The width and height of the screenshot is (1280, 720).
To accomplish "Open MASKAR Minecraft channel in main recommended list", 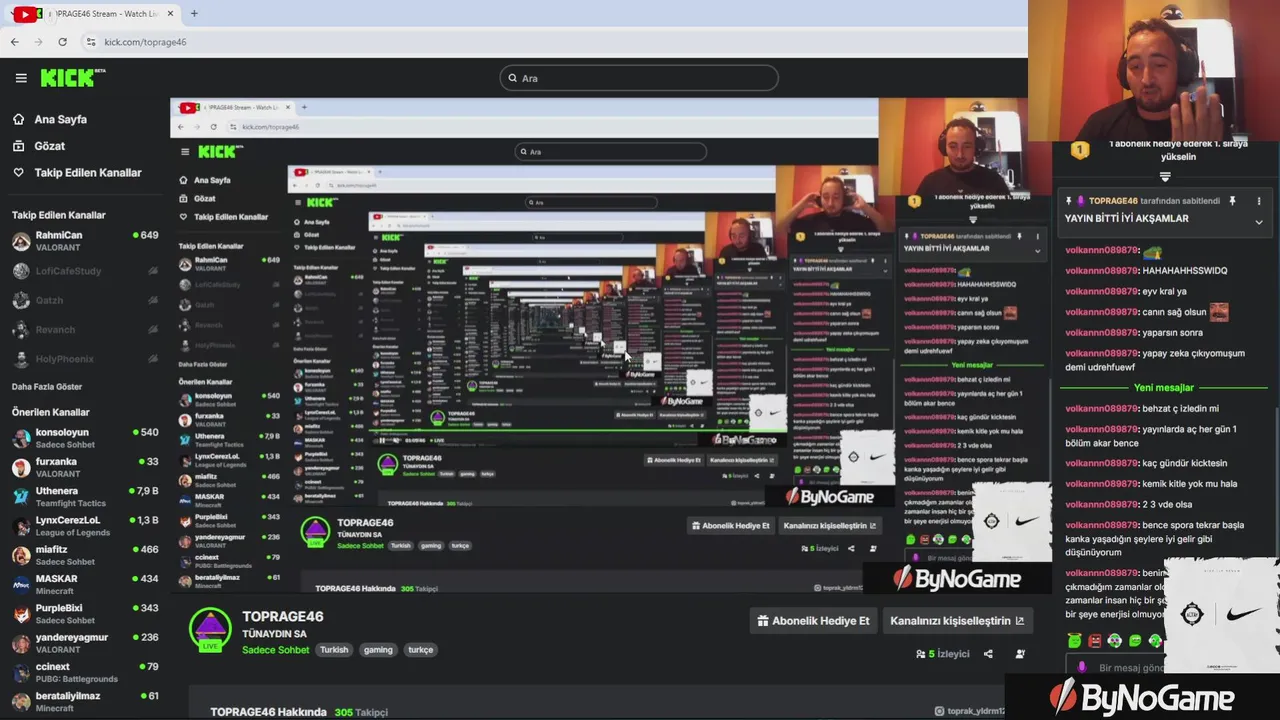I will (x=85, y=584).
